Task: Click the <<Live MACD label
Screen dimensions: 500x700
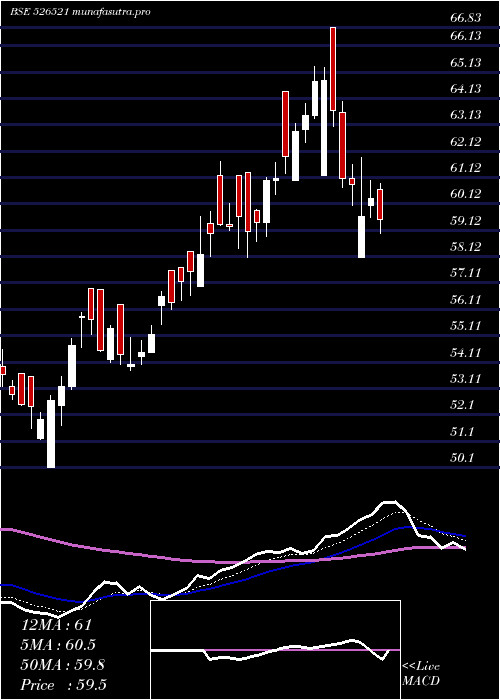Action: 421,674
